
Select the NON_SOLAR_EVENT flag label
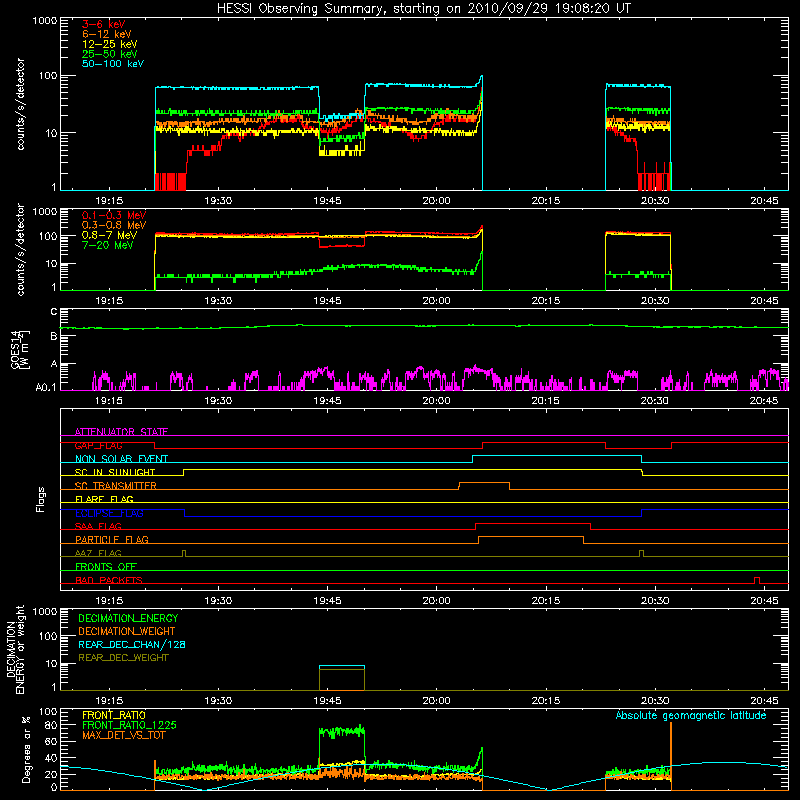tap(121, 459)
